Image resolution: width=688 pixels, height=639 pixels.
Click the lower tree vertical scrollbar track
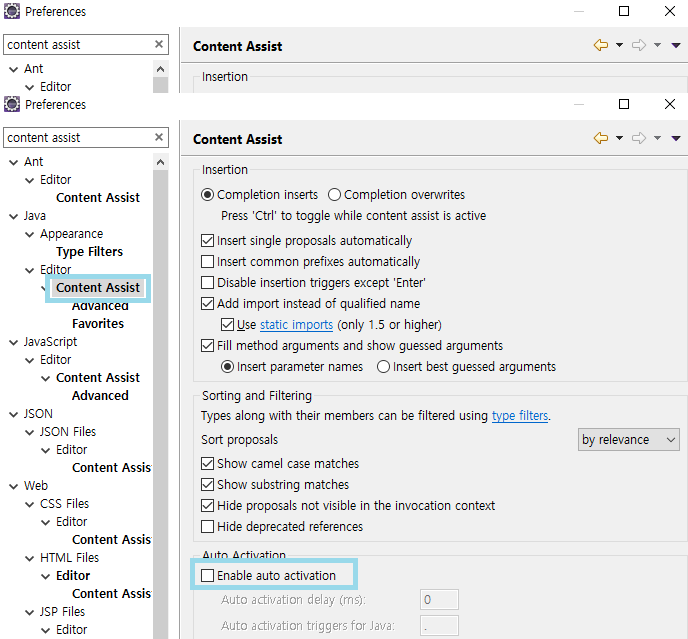coord(161,404)
